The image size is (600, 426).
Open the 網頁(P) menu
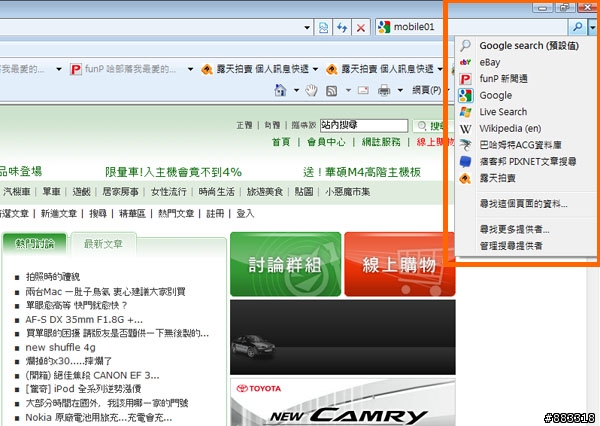(x=426, y=90)
